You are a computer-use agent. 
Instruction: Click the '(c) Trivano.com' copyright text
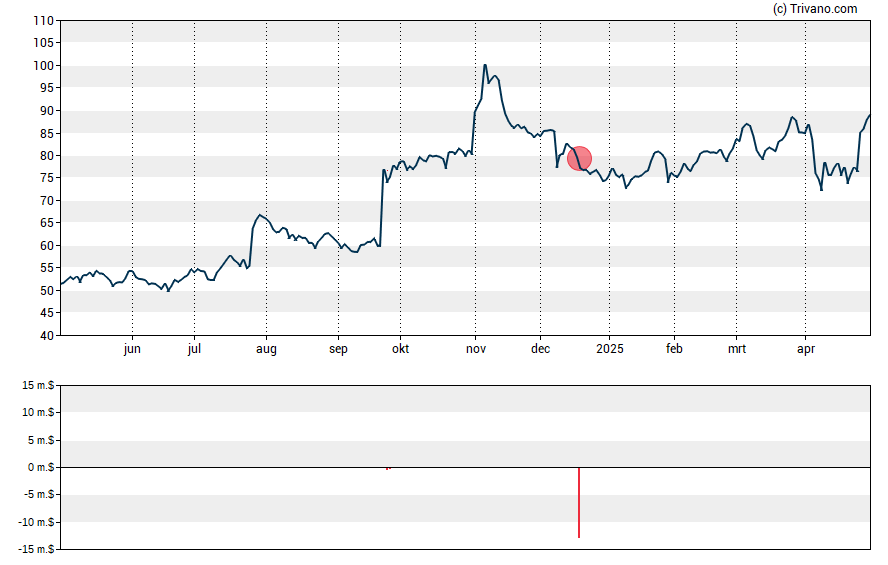(815, 8)
